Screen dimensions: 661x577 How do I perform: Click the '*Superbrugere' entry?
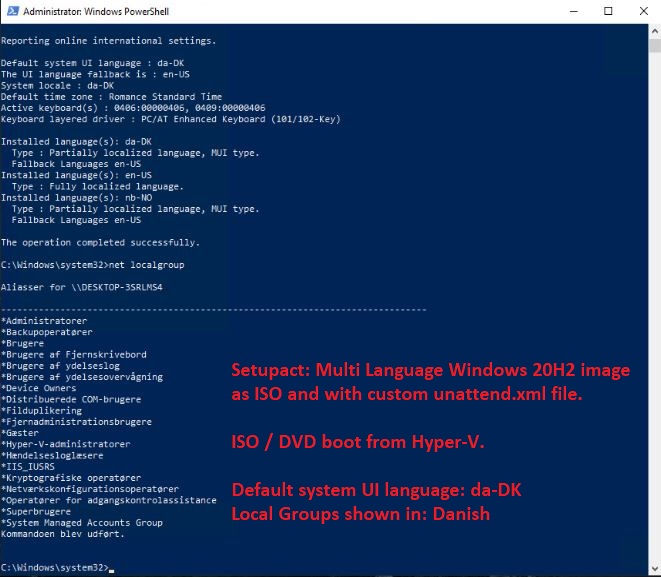(x=36, y=512)
